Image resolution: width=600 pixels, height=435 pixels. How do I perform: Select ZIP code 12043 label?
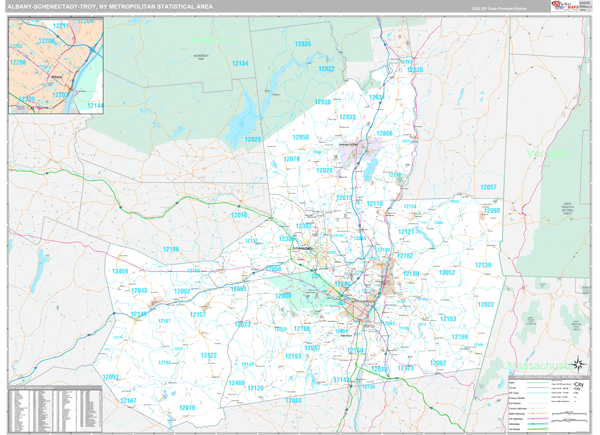(x=139, y=290)
